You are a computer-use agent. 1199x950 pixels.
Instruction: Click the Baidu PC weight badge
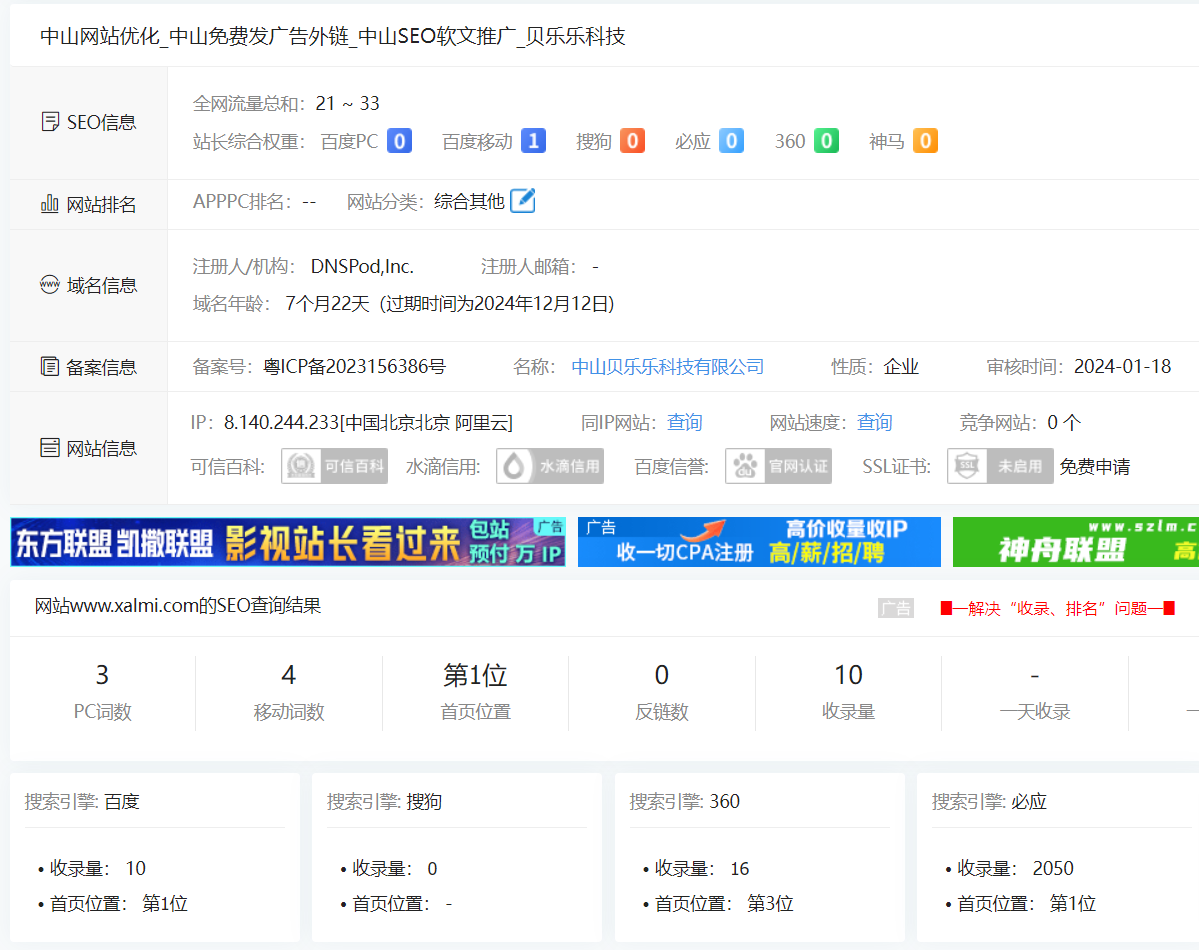click(399, 141)
